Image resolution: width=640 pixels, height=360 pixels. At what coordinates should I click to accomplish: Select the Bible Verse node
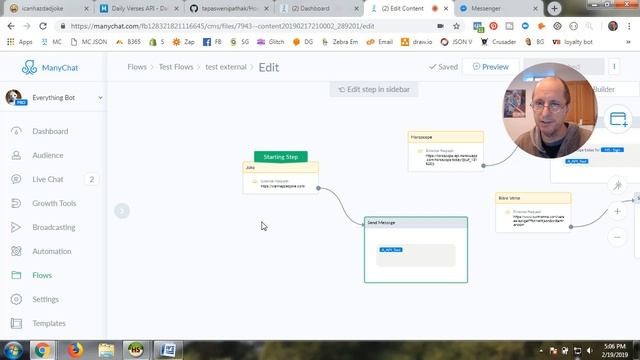tap(533, 212)
